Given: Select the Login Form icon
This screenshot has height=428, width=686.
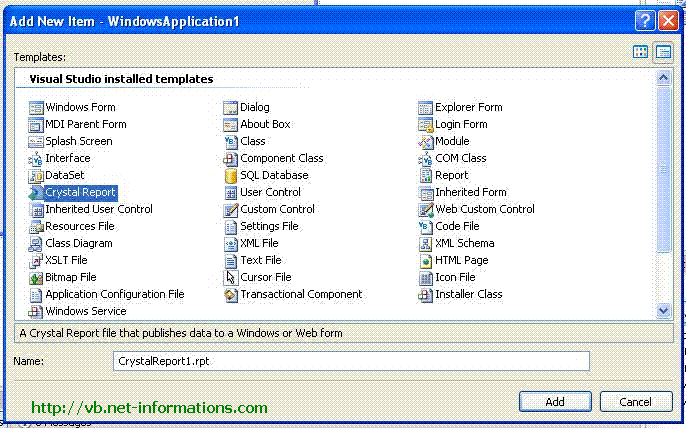Looking at the screenshot, I should (425, 125).
